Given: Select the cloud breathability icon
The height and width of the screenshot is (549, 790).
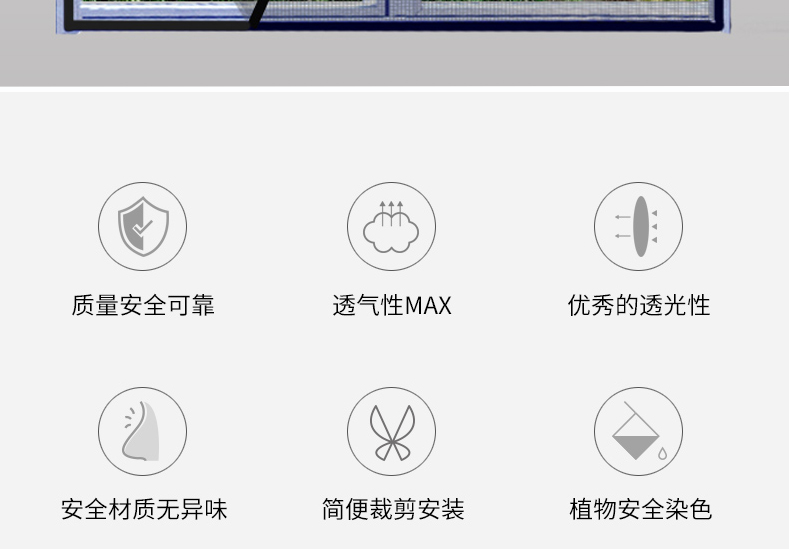Looking at the screenshot, I should [x=391, y=226].
